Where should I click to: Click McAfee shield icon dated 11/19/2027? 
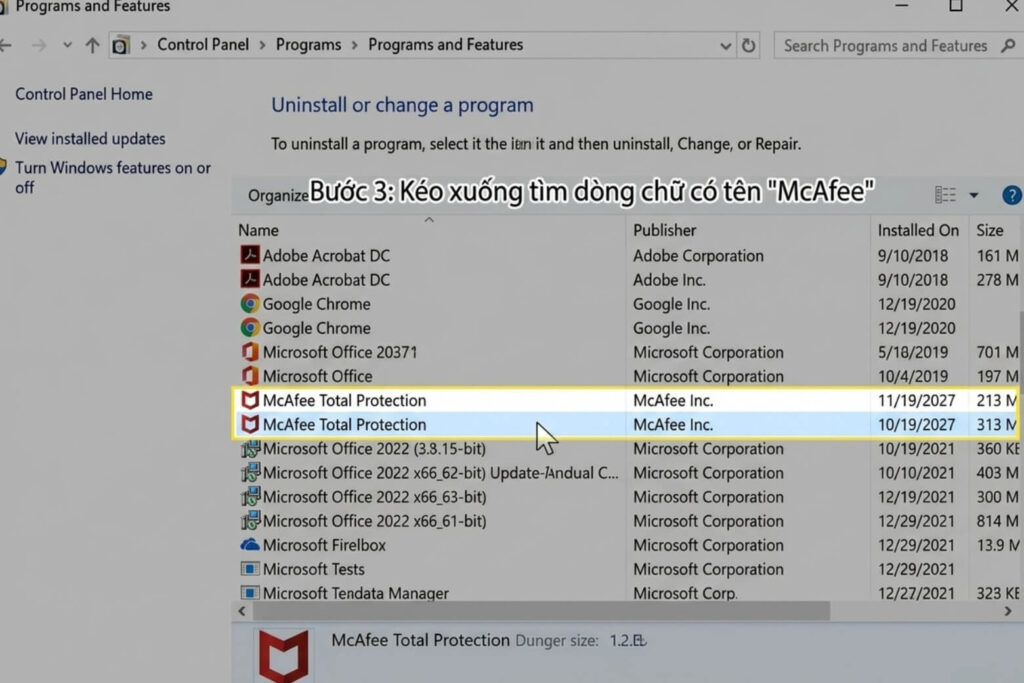[249, 400]
